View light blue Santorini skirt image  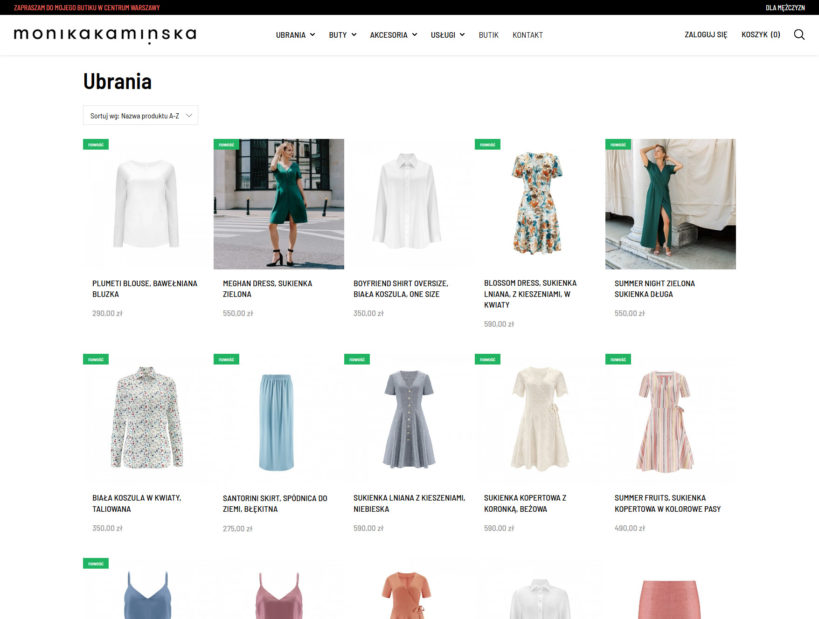click(279, 419)
